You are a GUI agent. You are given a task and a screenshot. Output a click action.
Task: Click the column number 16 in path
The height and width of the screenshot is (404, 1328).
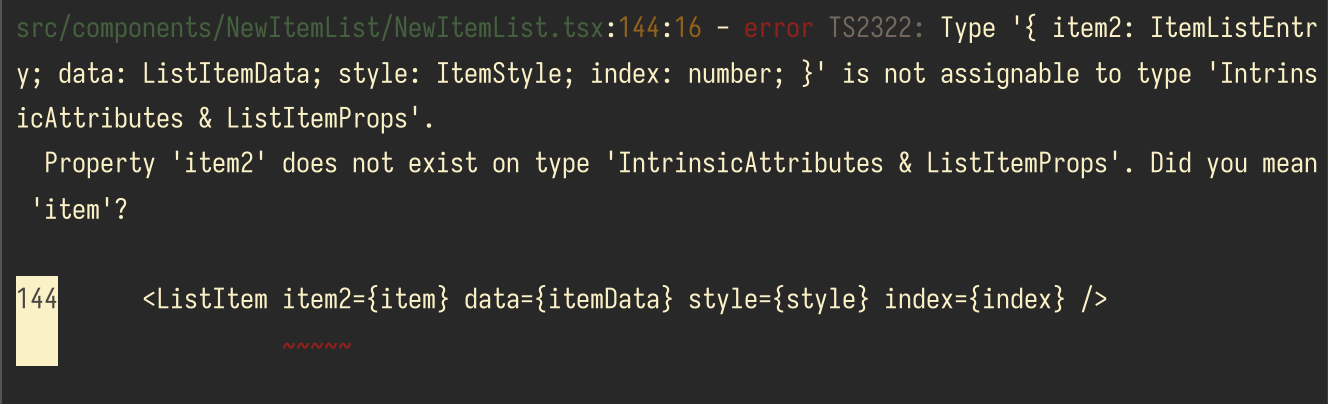tap(687, 29)
